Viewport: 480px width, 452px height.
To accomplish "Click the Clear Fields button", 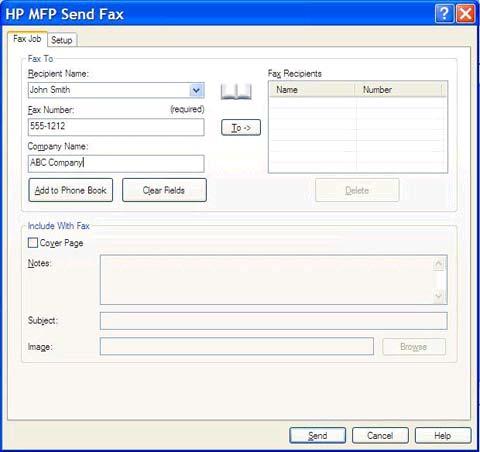I will [164, 190].
